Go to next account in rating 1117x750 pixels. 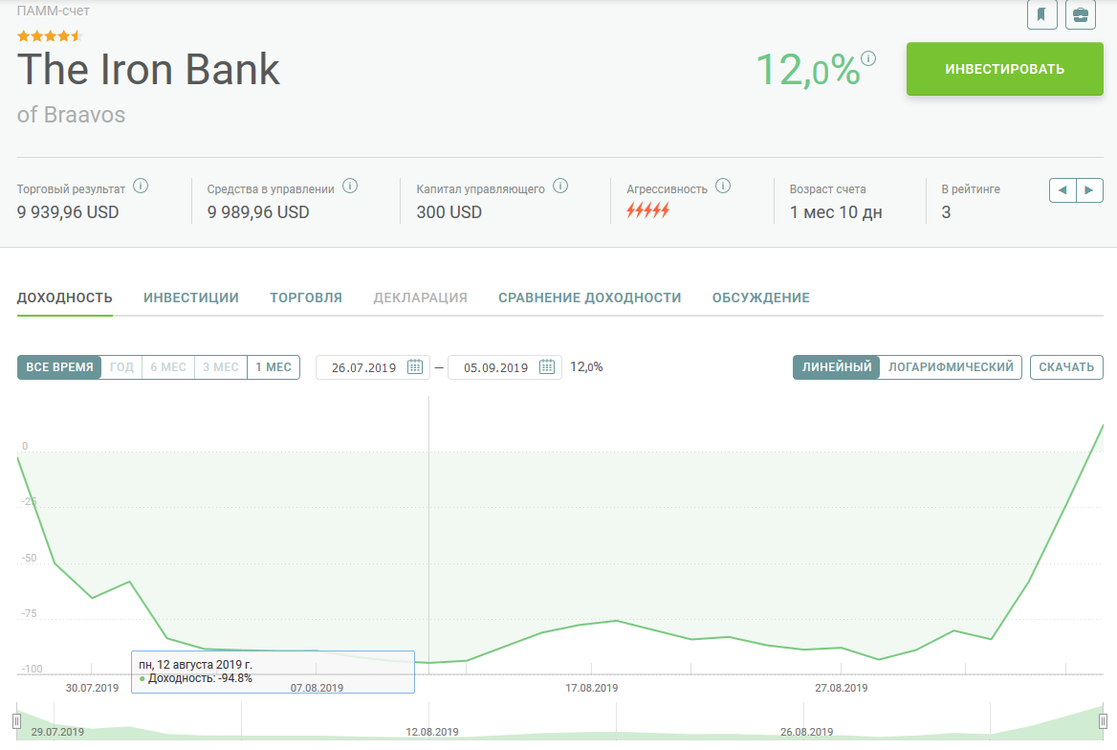1089,190
